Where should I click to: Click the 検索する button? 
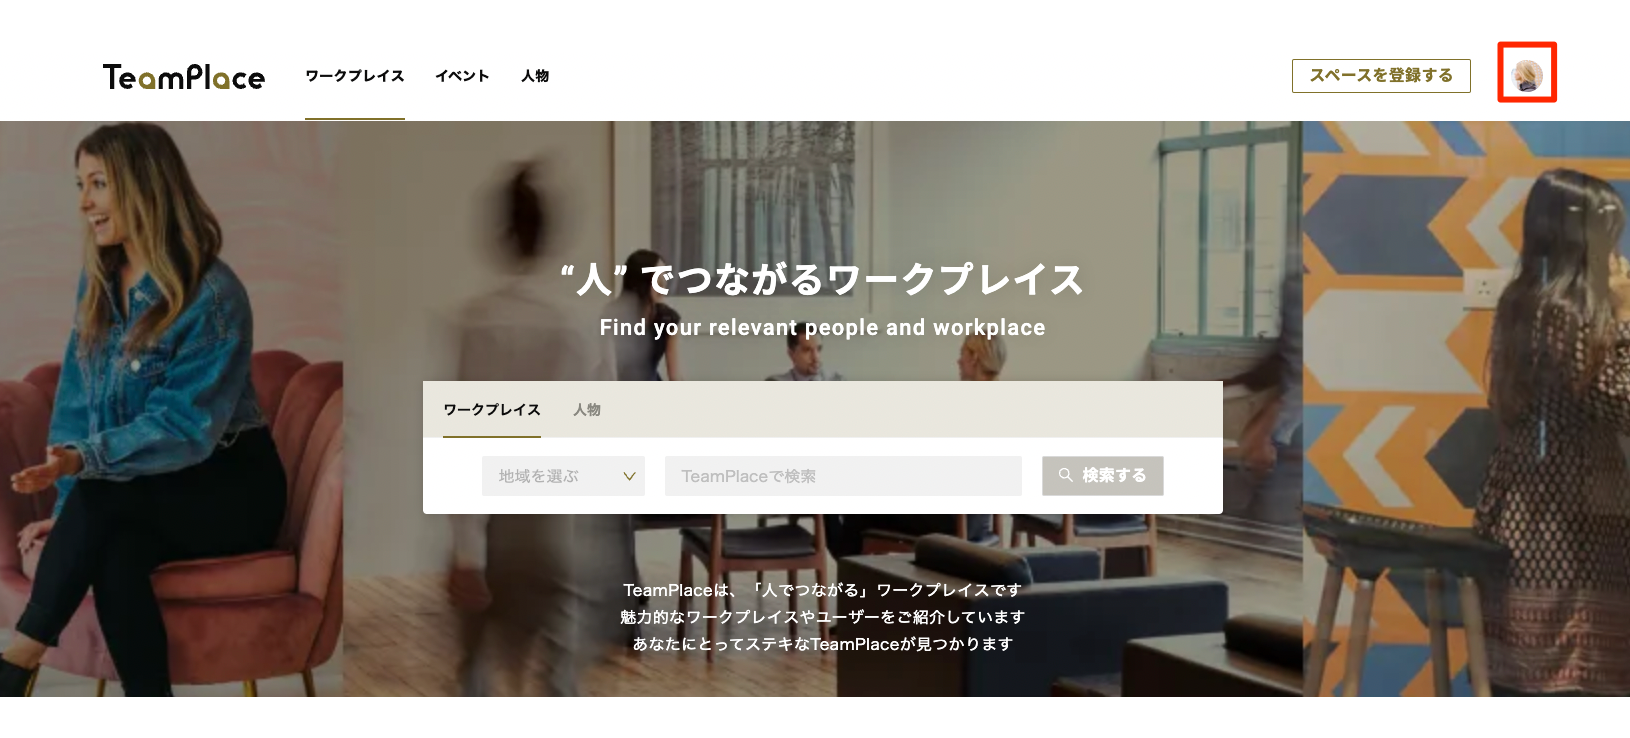1103,476
